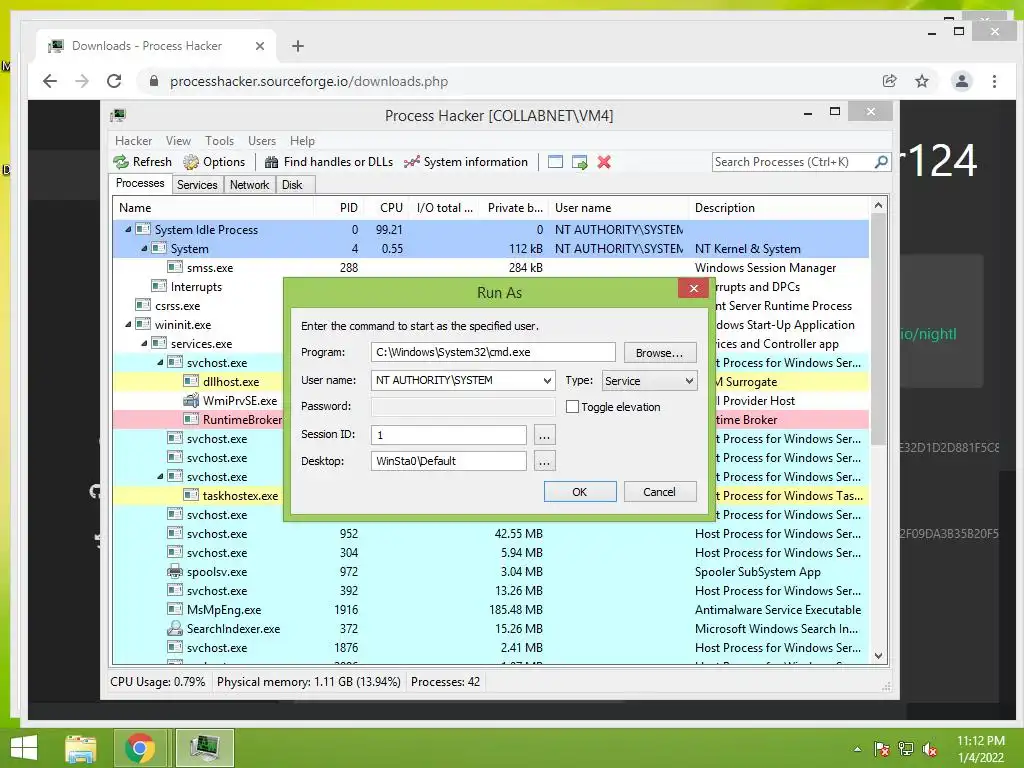Viewport: 1024px width, 768px height.
Task: Switch to the Network tab
Action: [249, 185]
